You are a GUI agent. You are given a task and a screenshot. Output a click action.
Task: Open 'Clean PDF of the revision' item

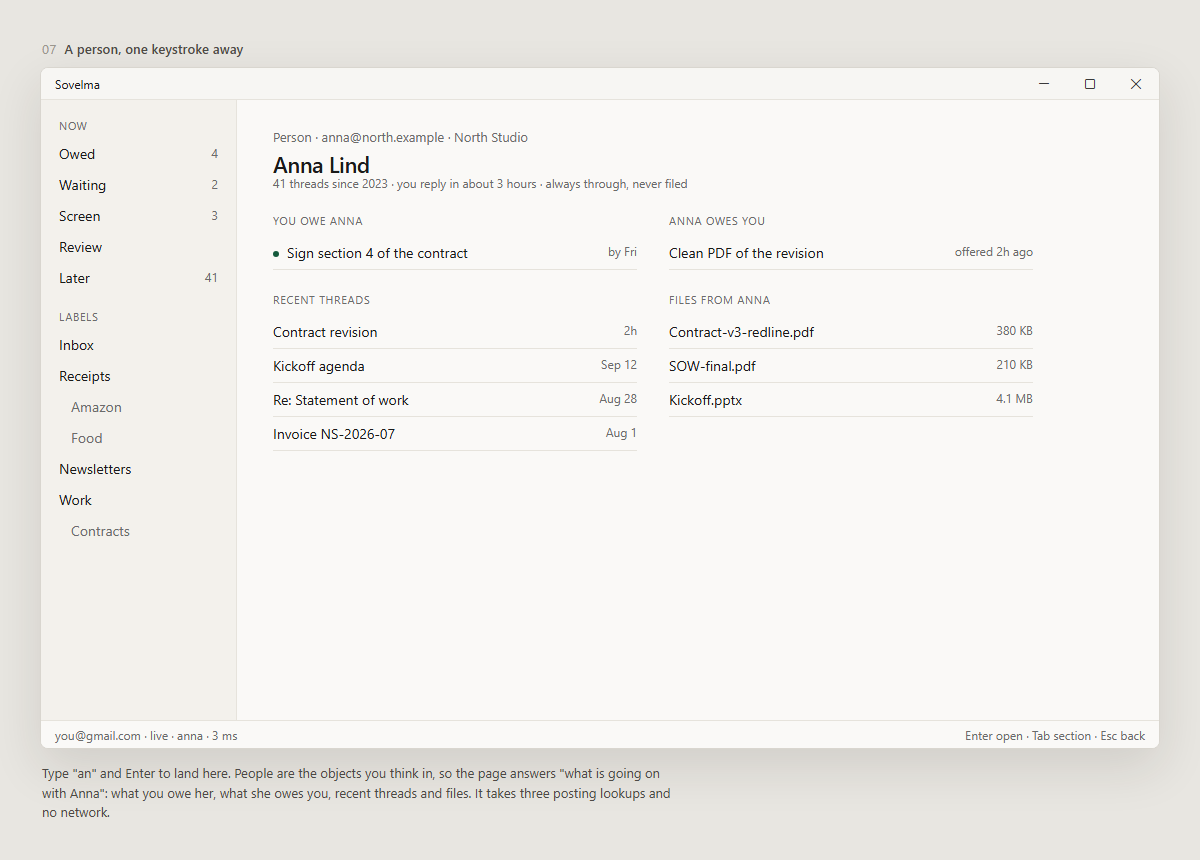851,253
